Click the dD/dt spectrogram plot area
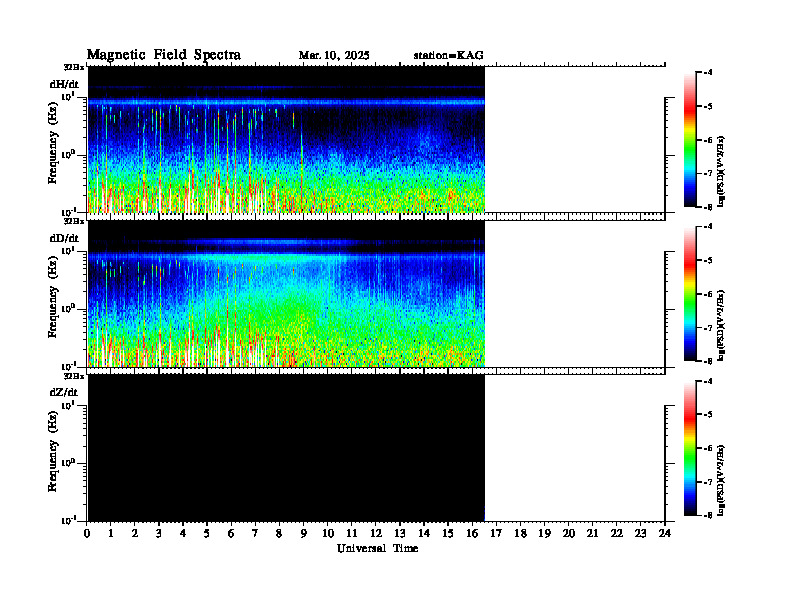This screenshot has width=792, height=612. pos(286,294)
